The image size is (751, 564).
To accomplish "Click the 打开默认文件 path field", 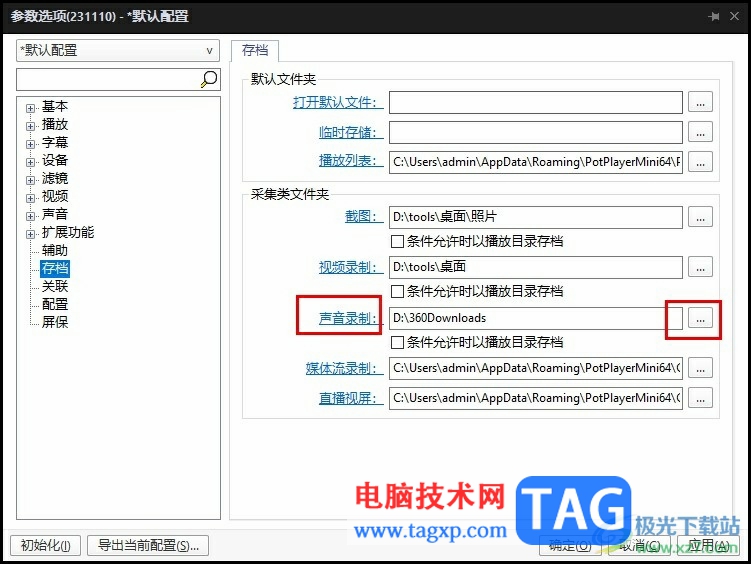I will 535,102.
